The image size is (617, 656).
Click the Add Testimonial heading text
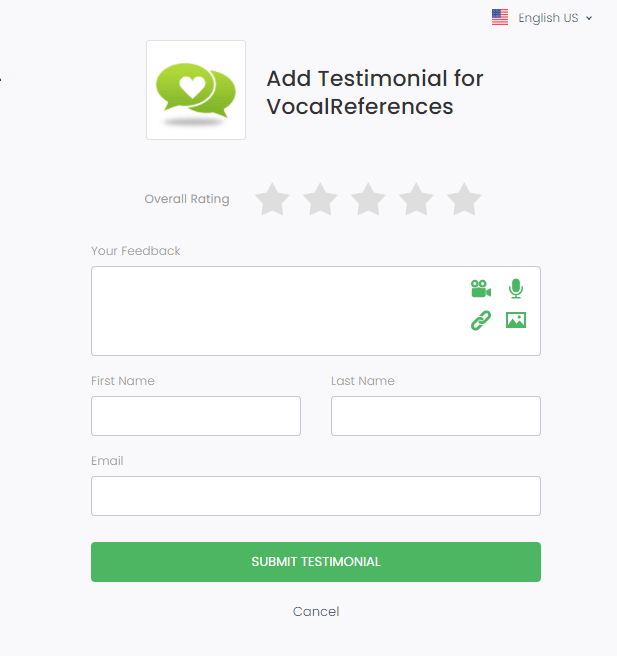point(375,92)
